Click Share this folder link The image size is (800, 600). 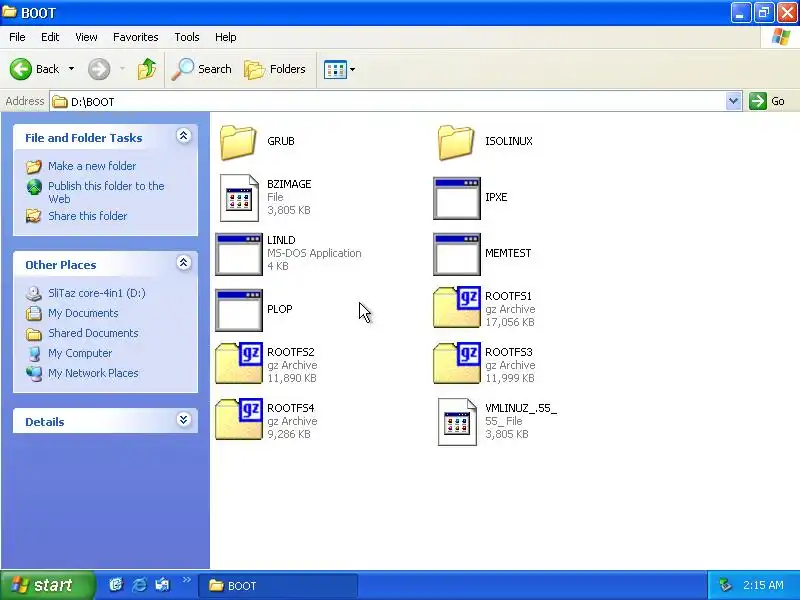point(88,216)
